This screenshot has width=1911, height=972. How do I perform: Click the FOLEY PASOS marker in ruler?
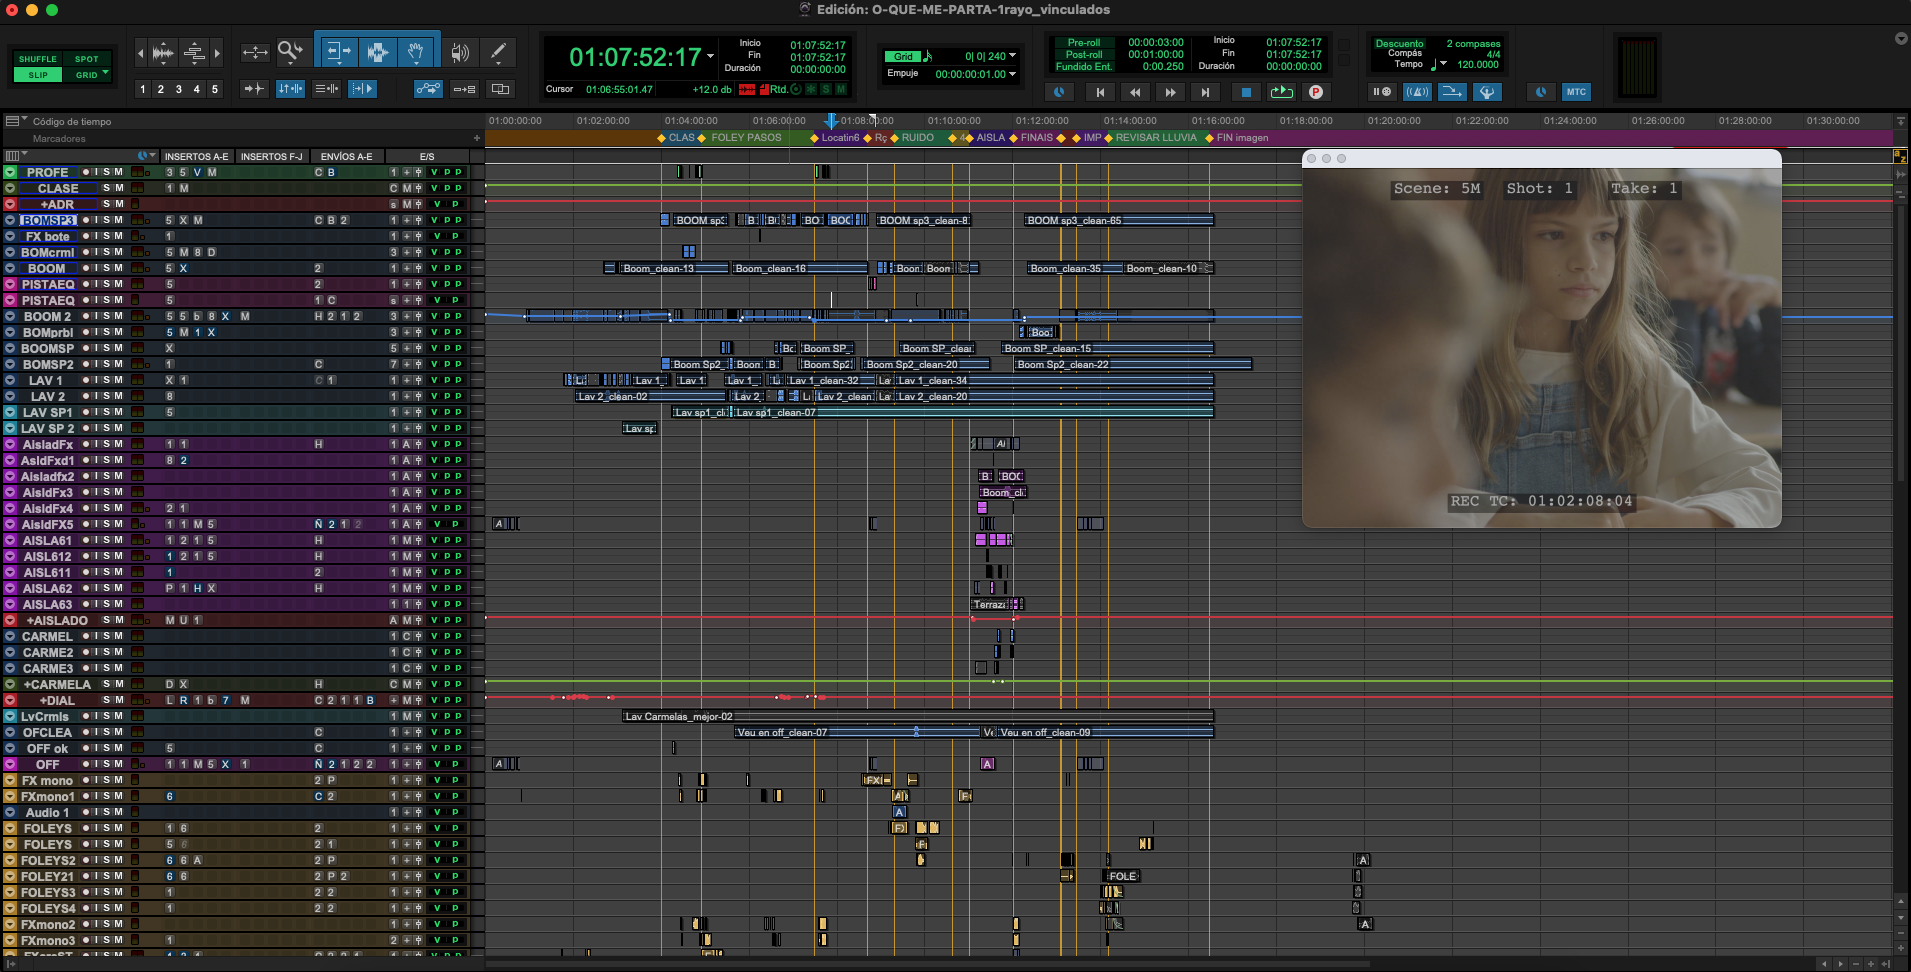click(x=745, y=138)
